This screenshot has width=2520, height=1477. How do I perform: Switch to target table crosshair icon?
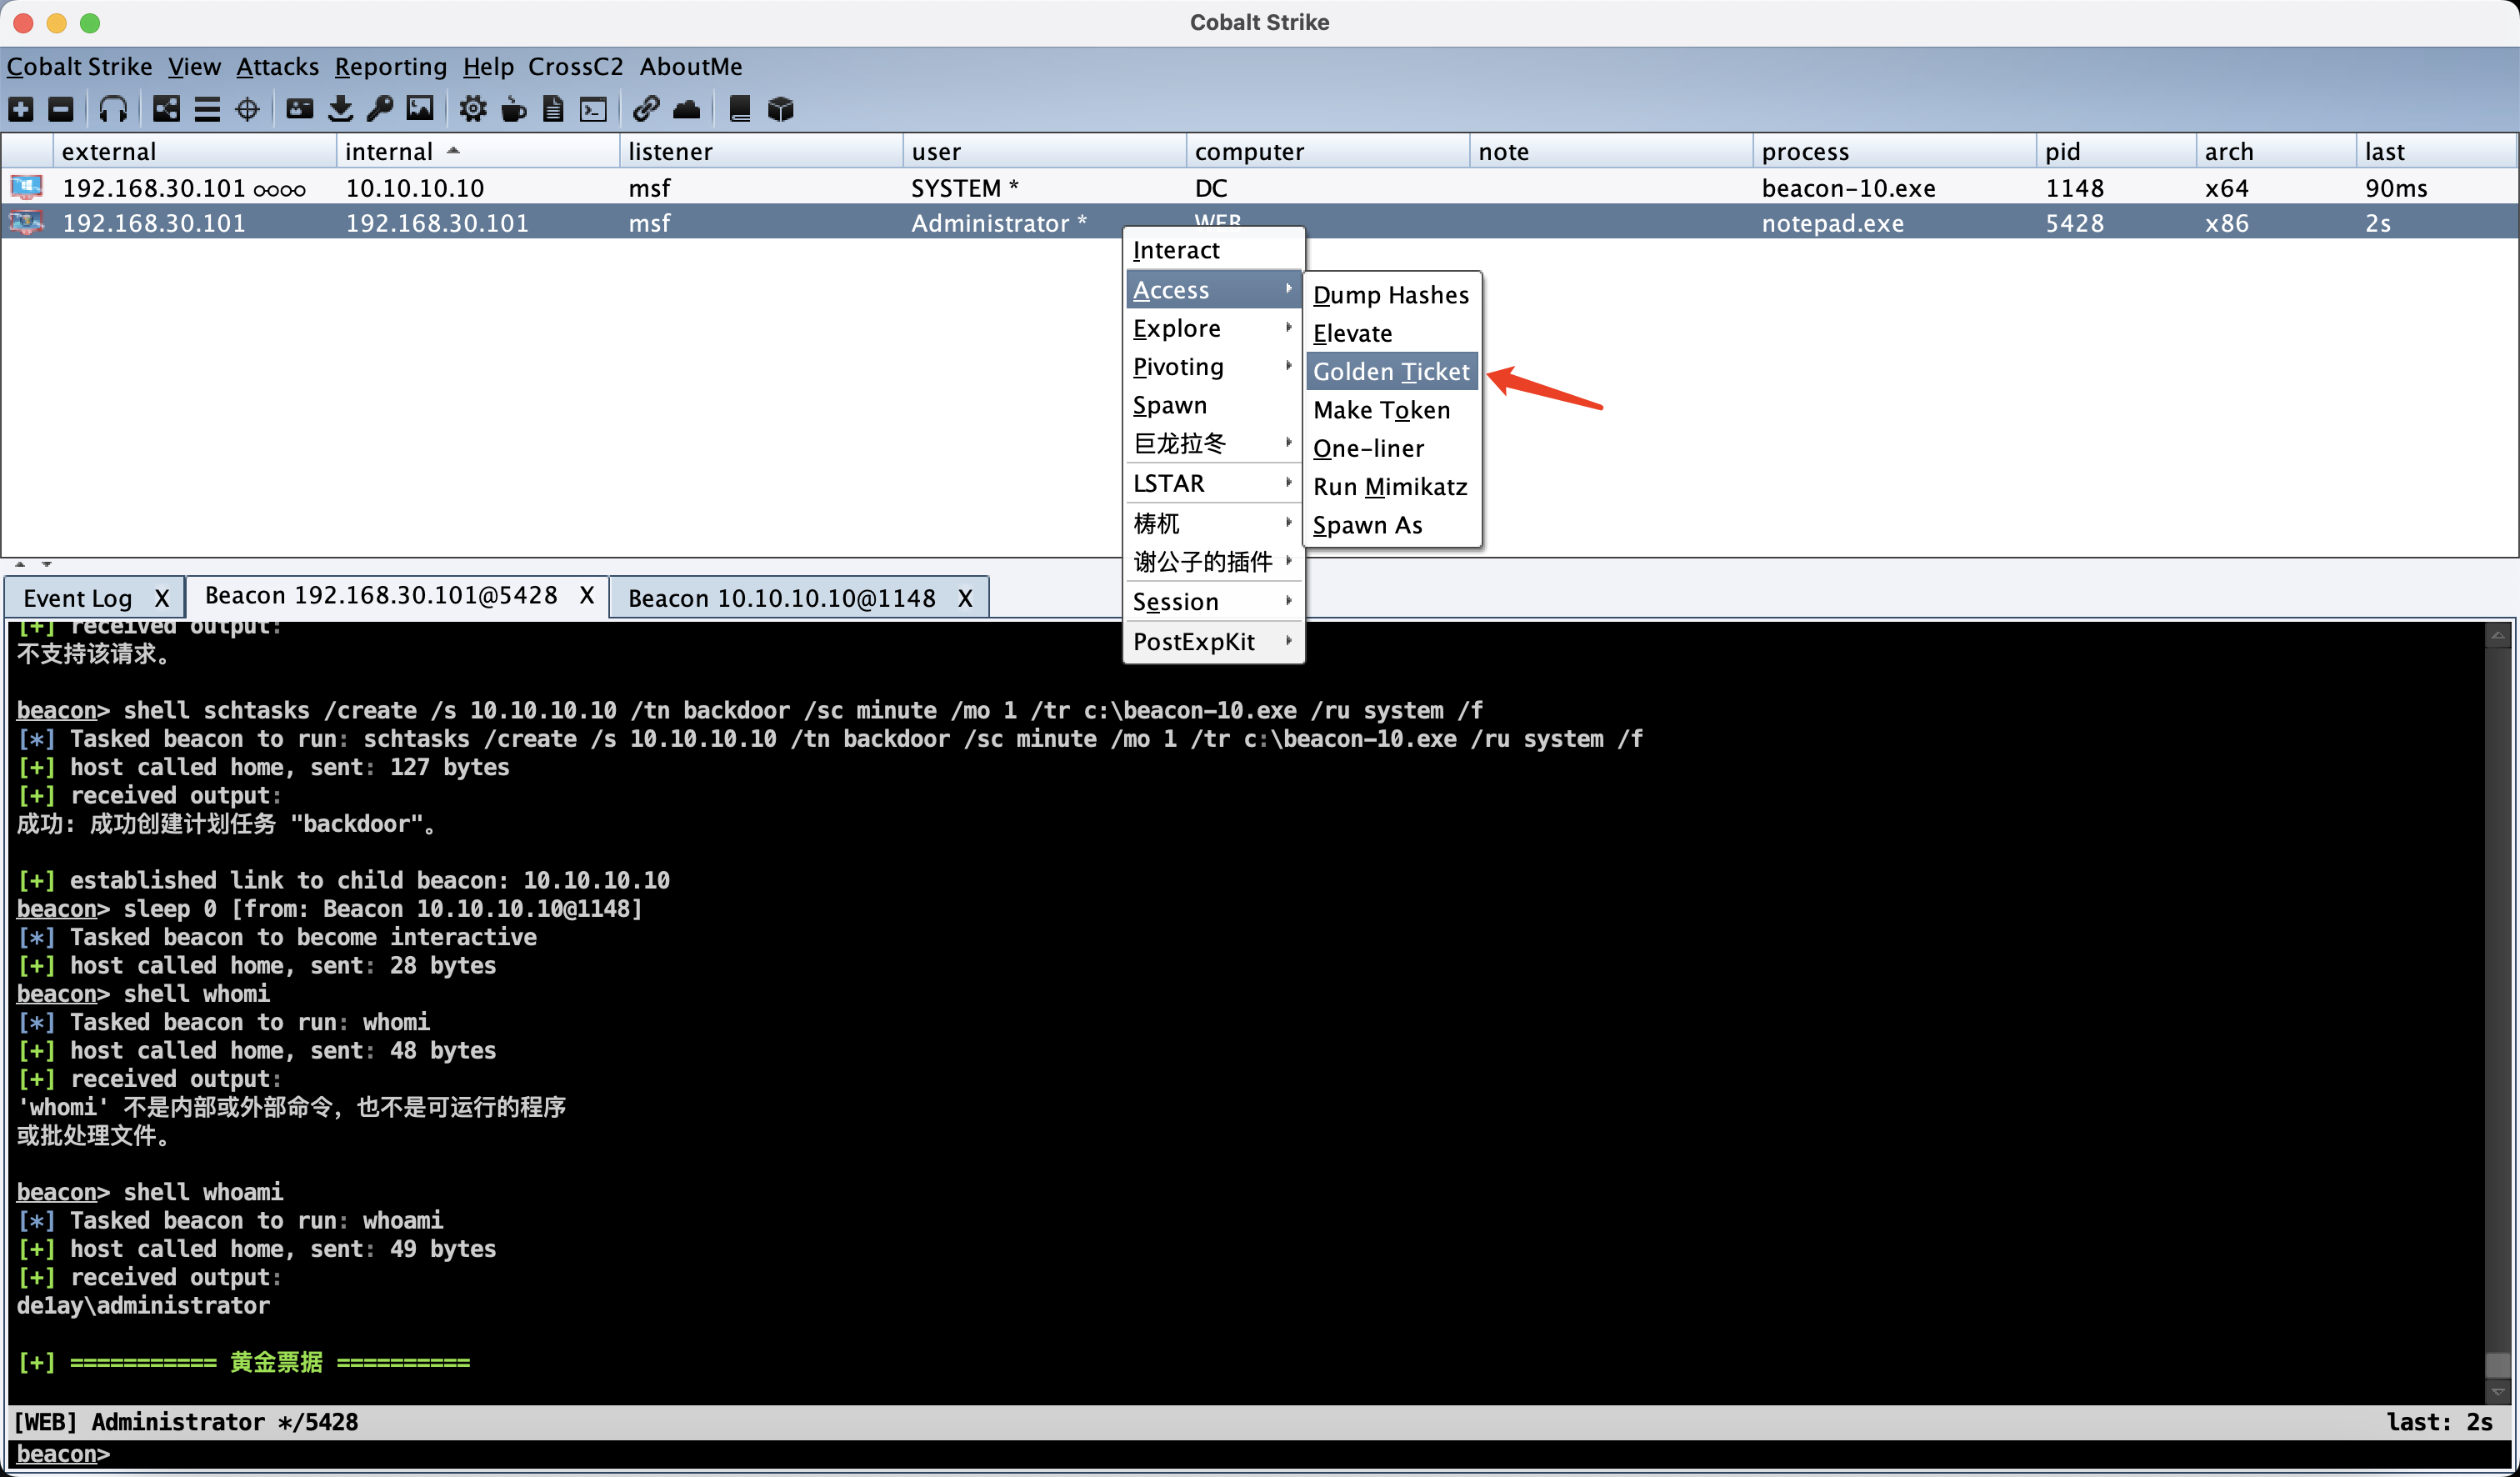coord(247,109)
